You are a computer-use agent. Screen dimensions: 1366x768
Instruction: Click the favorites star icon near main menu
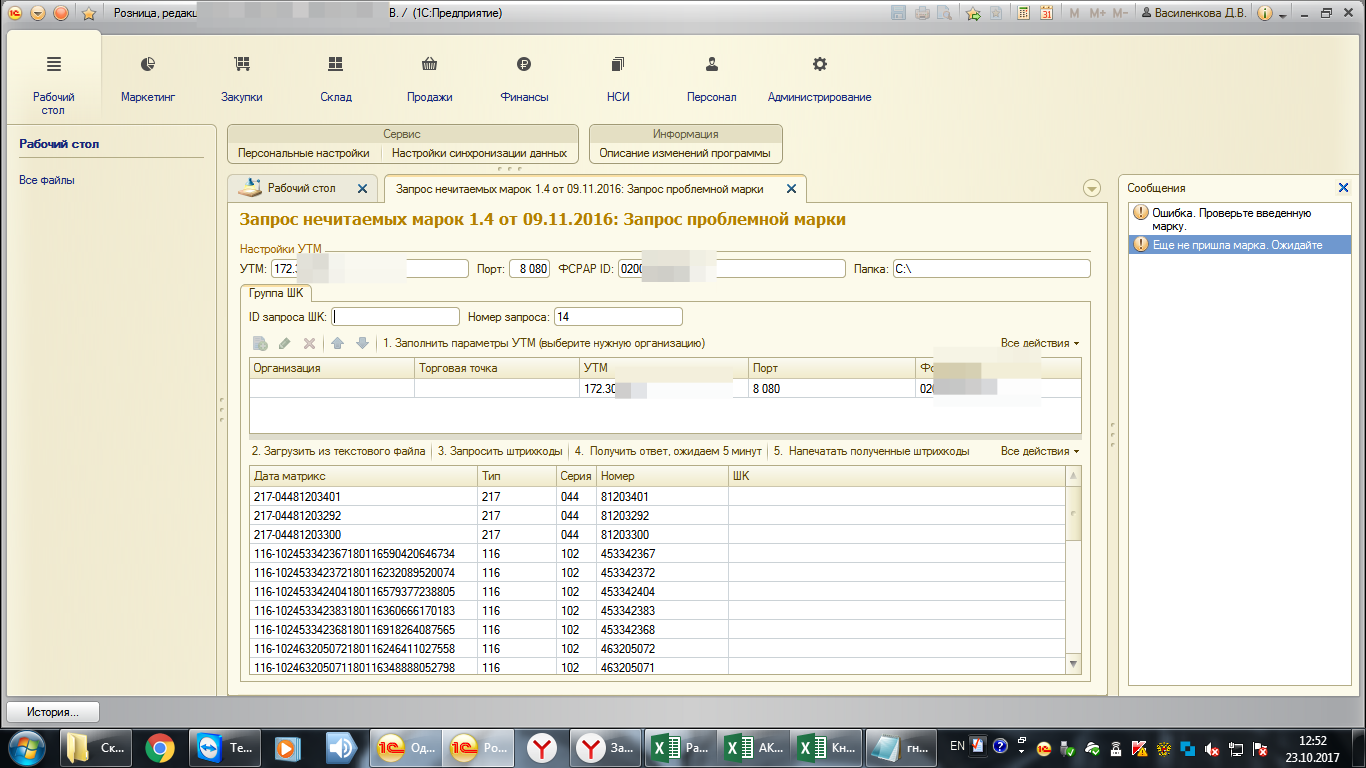click(88, 14)
